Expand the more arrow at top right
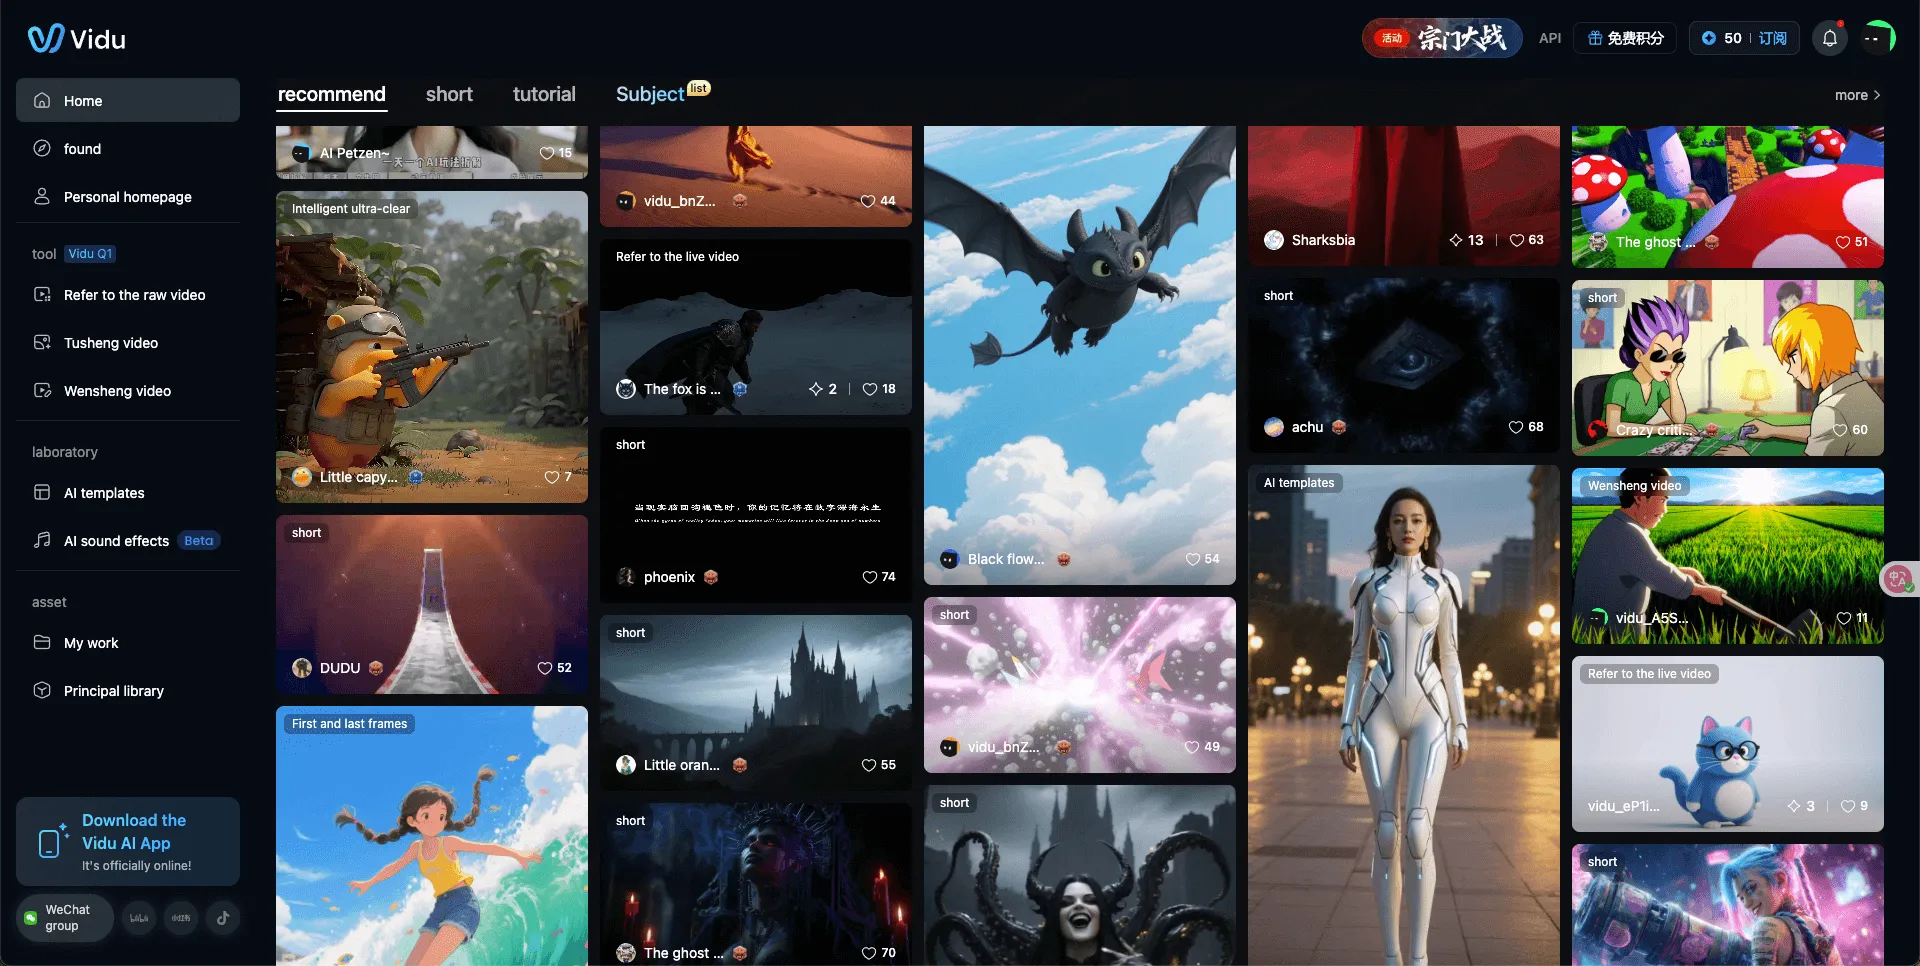The width and height of the screenshot is (1920, 966). (x=1877, y=95)
